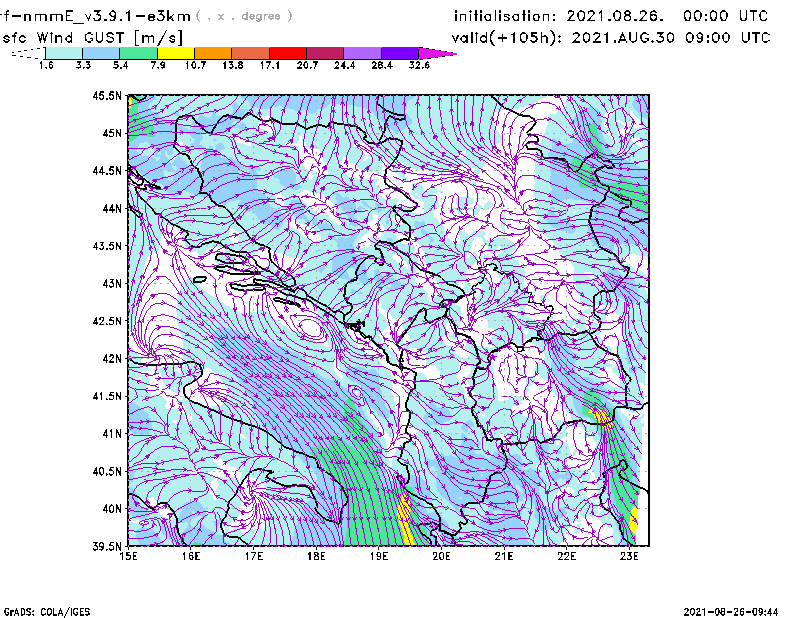Click the 39.5N latitude axis label
Viewport: 800px width, 618px height.
point(107,547)
